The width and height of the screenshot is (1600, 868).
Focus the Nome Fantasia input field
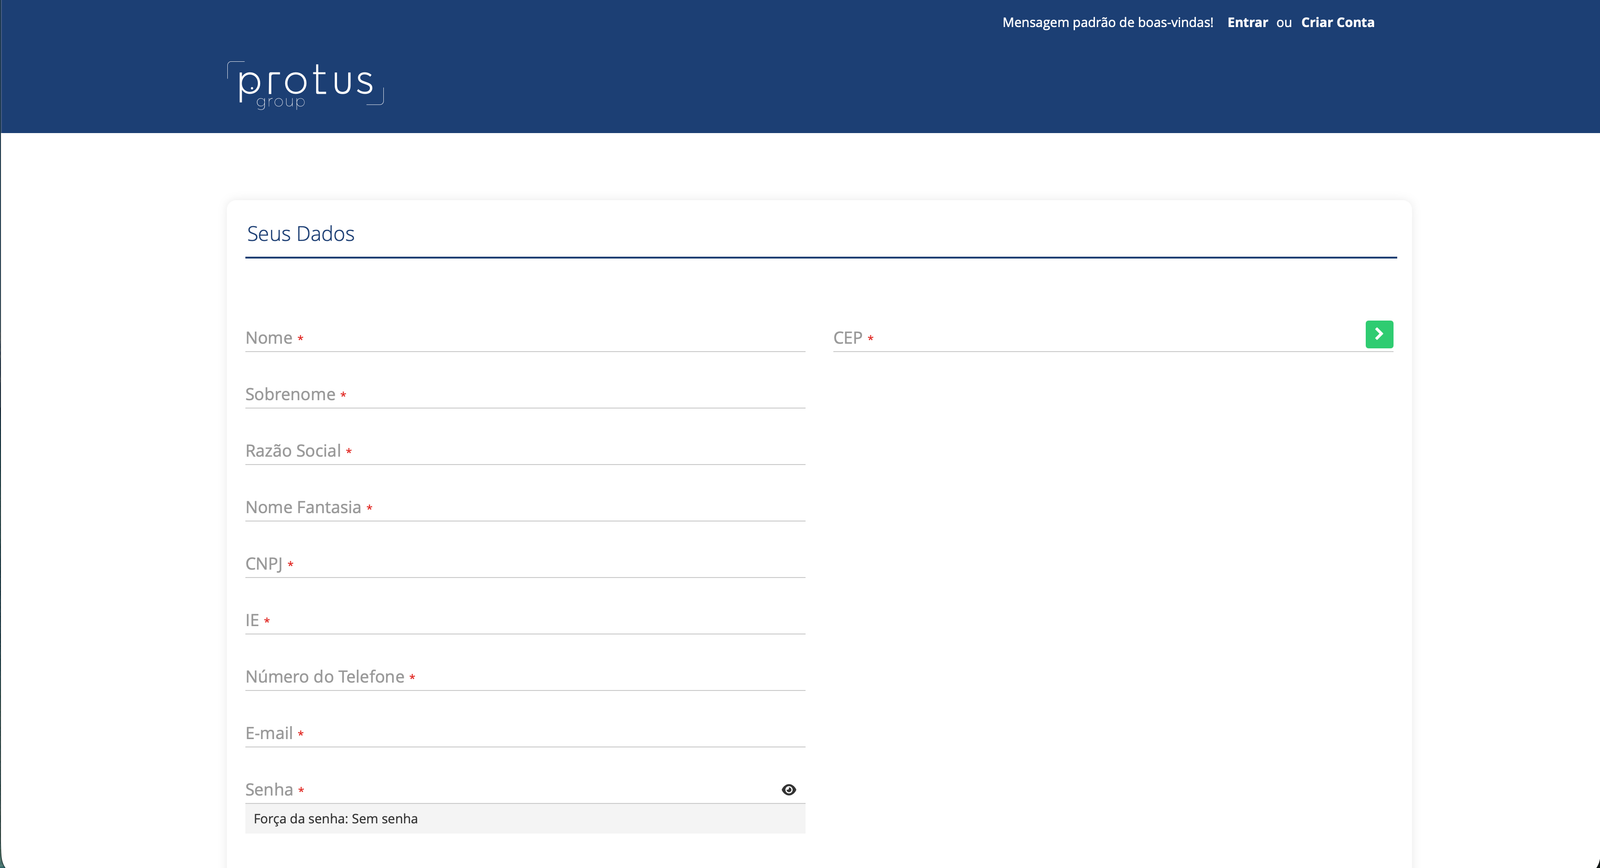(x=525, y=507)
